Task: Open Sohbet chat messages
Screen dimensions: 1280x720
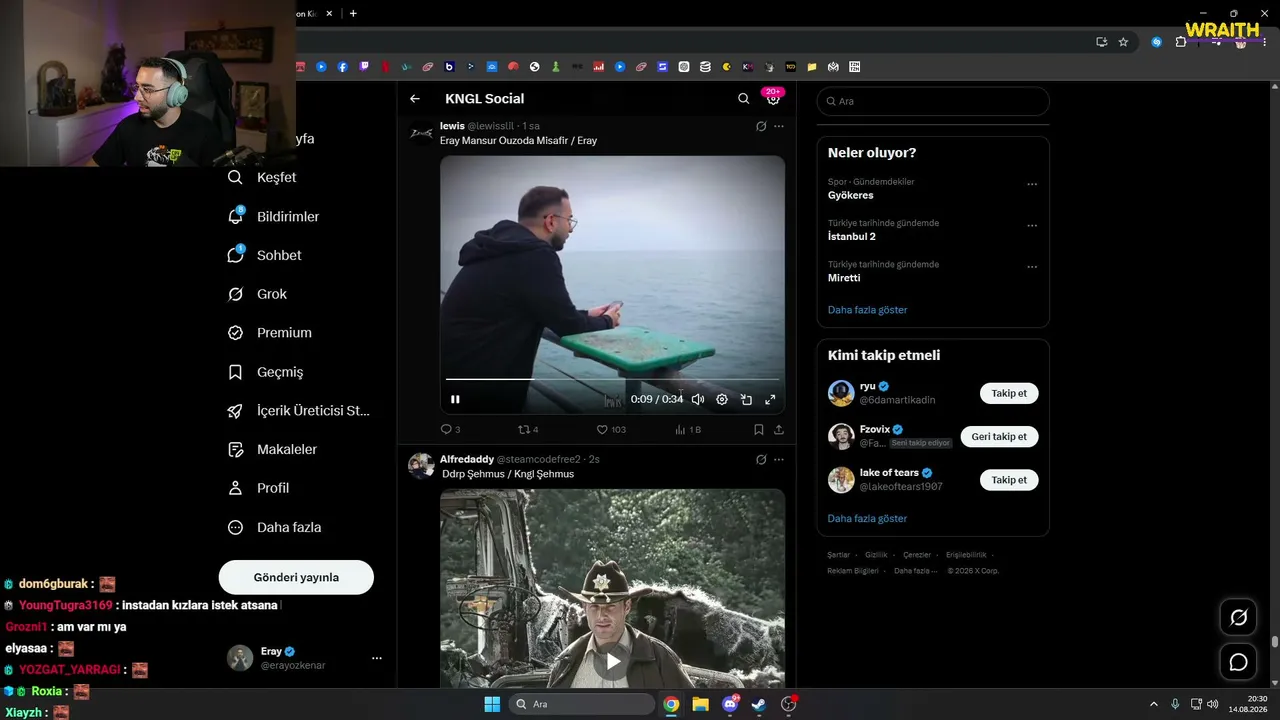Action: point(265,255)
